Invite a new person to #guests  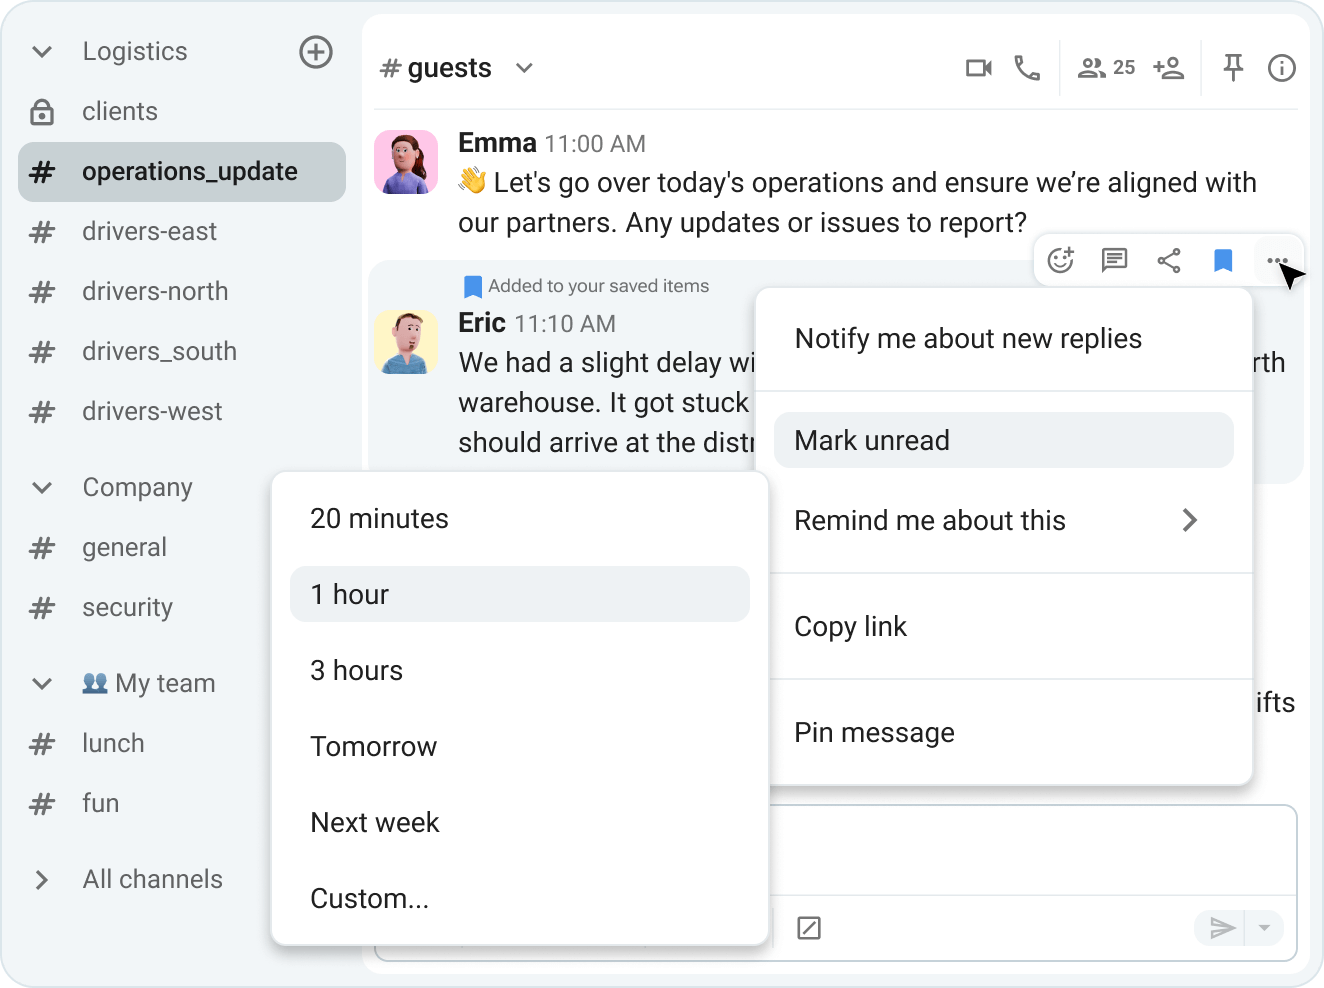(1168, 67)
